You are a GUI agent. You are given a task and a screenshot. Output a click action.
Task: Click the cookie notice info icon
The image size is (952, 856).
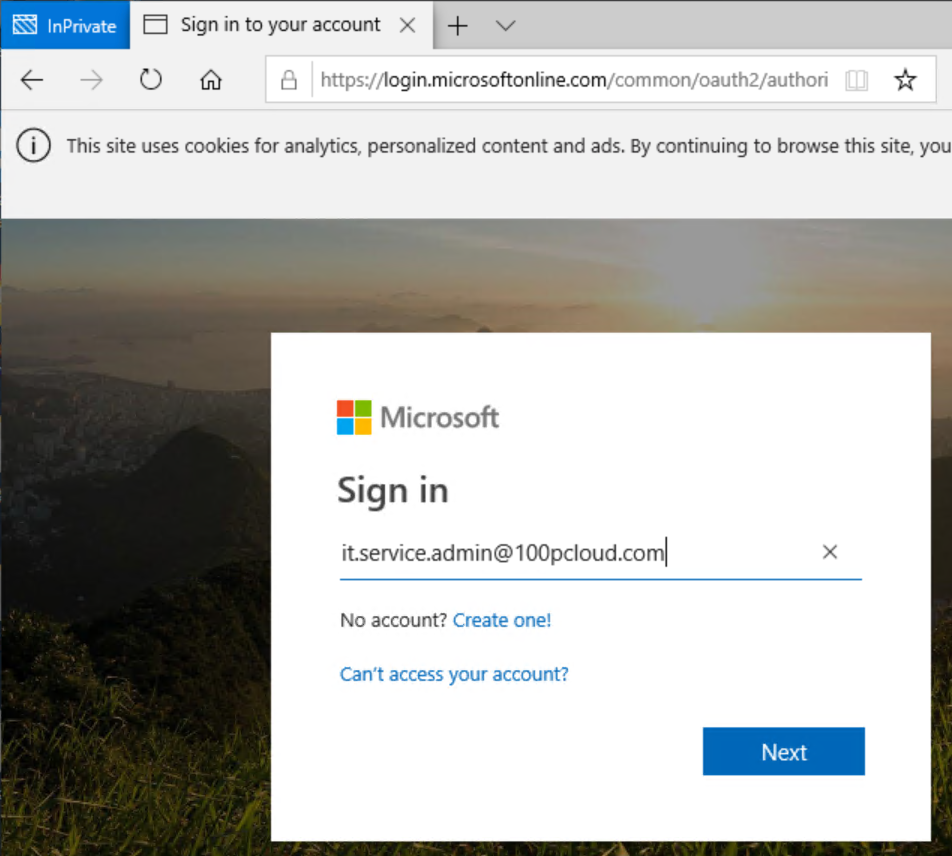33,146
